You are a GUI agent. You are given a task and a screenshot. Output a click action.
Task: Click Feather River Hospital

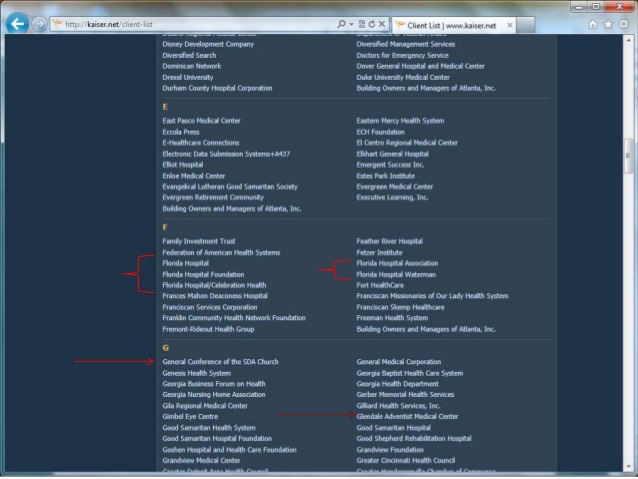coord(390,241)
